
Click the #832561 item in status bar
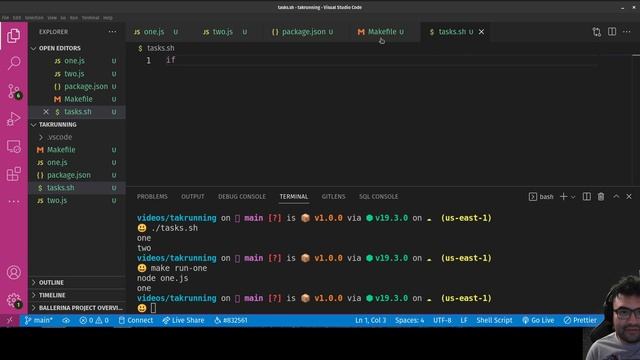231,320
